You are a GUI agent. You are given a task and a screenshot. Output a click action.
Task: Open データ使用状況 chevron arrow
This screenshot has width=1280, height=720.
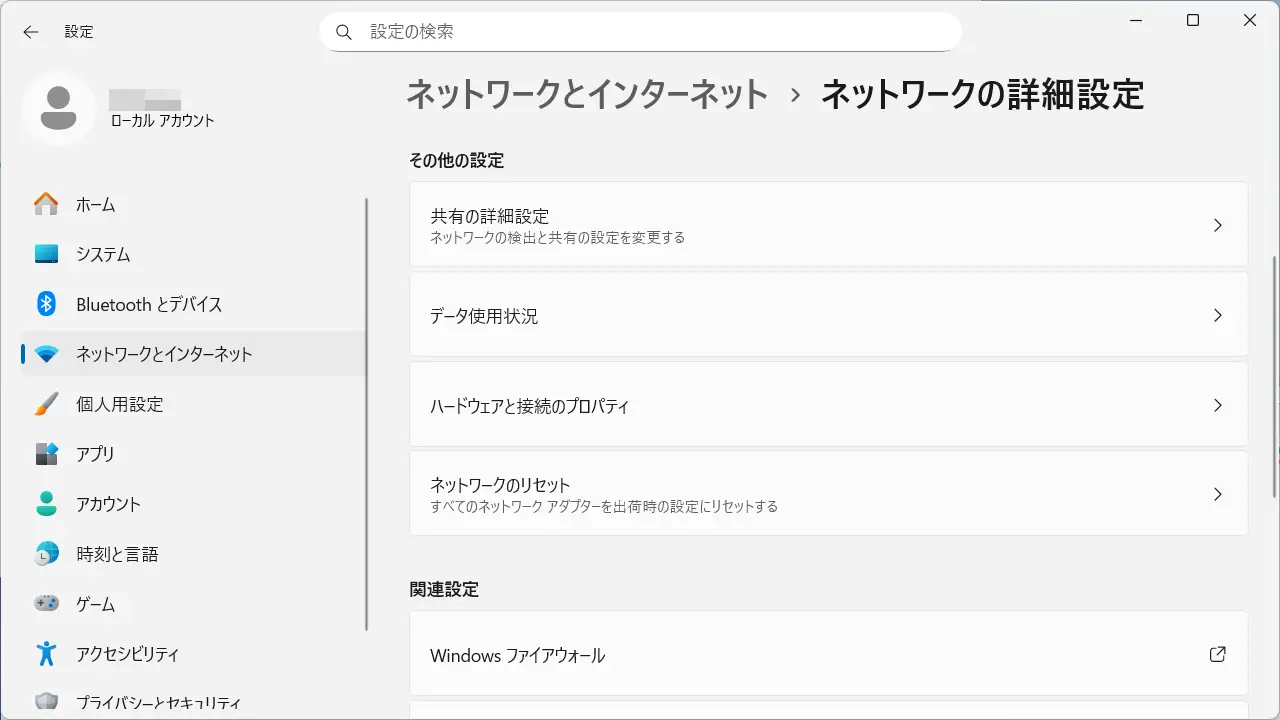pyautogui.click(x=1217, y=315)
